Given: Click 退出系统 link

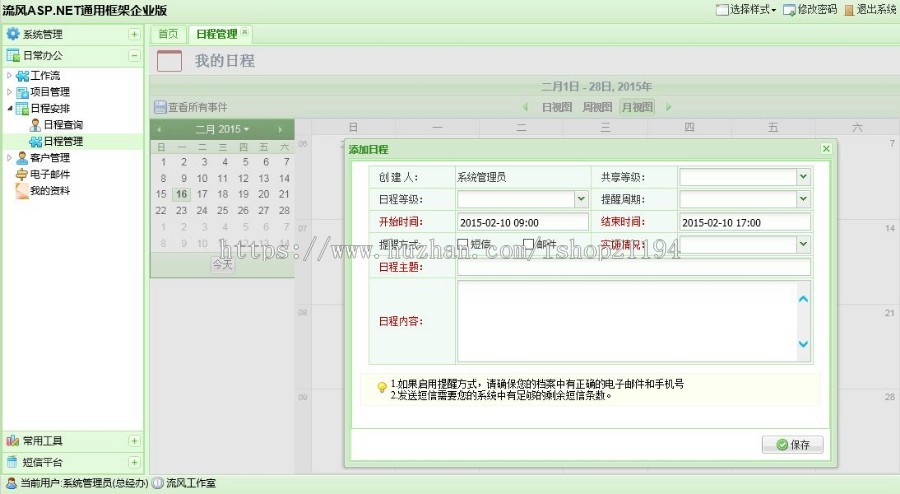Looking at the screenshot, I should click(x=876, y=10).
